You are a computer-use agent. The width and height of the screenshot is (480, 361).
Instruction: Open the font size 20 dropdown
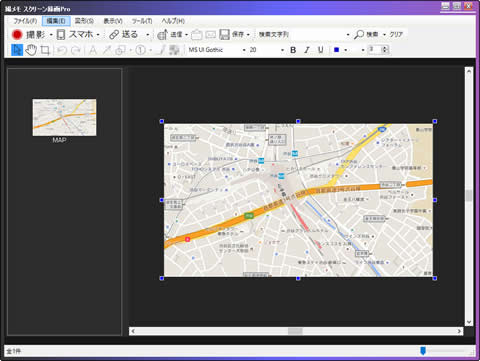282,50
